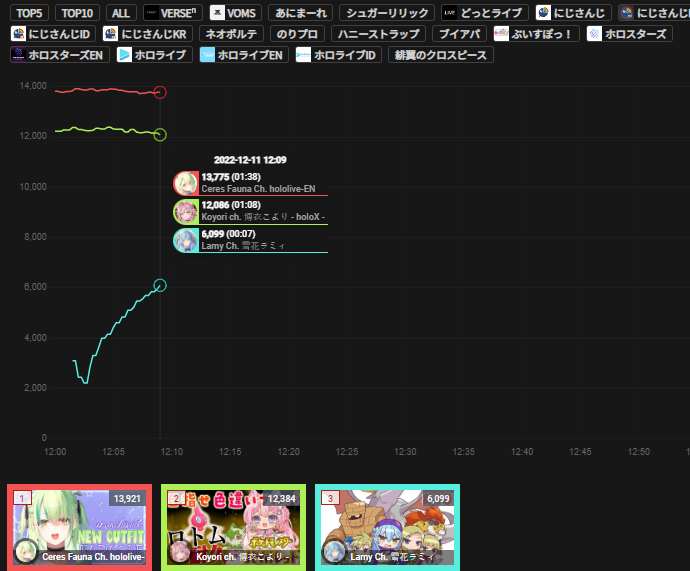Click rank 2 badge on Koyori card
Image resolution: width=690 pixels, height=571 pixels.
click(176, 498)
